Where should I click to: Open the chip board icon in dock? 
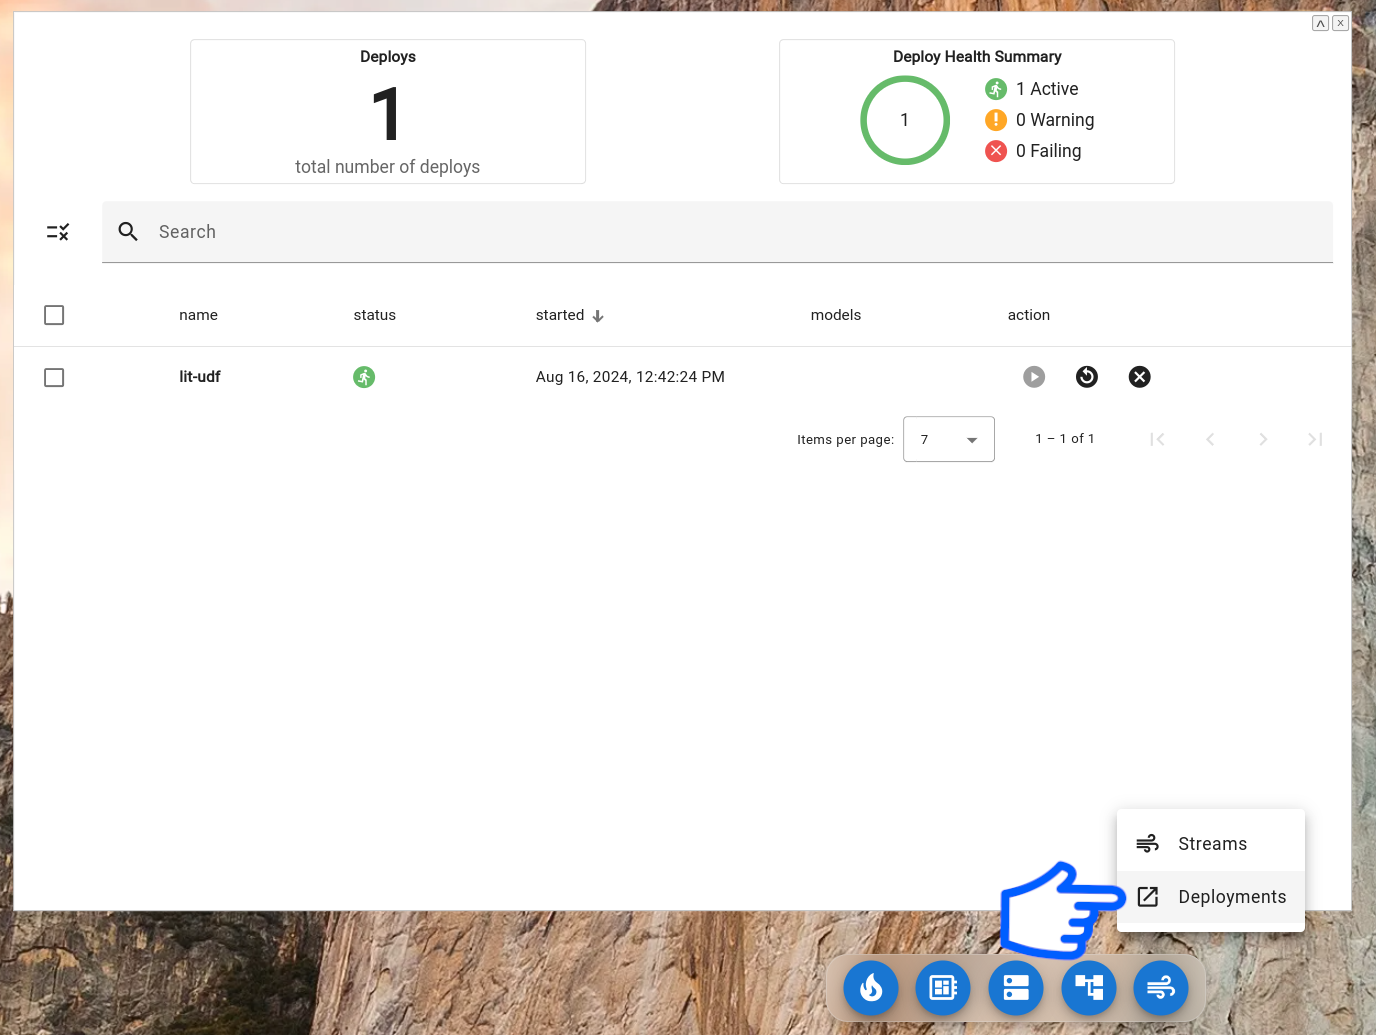tap(943, 988)
